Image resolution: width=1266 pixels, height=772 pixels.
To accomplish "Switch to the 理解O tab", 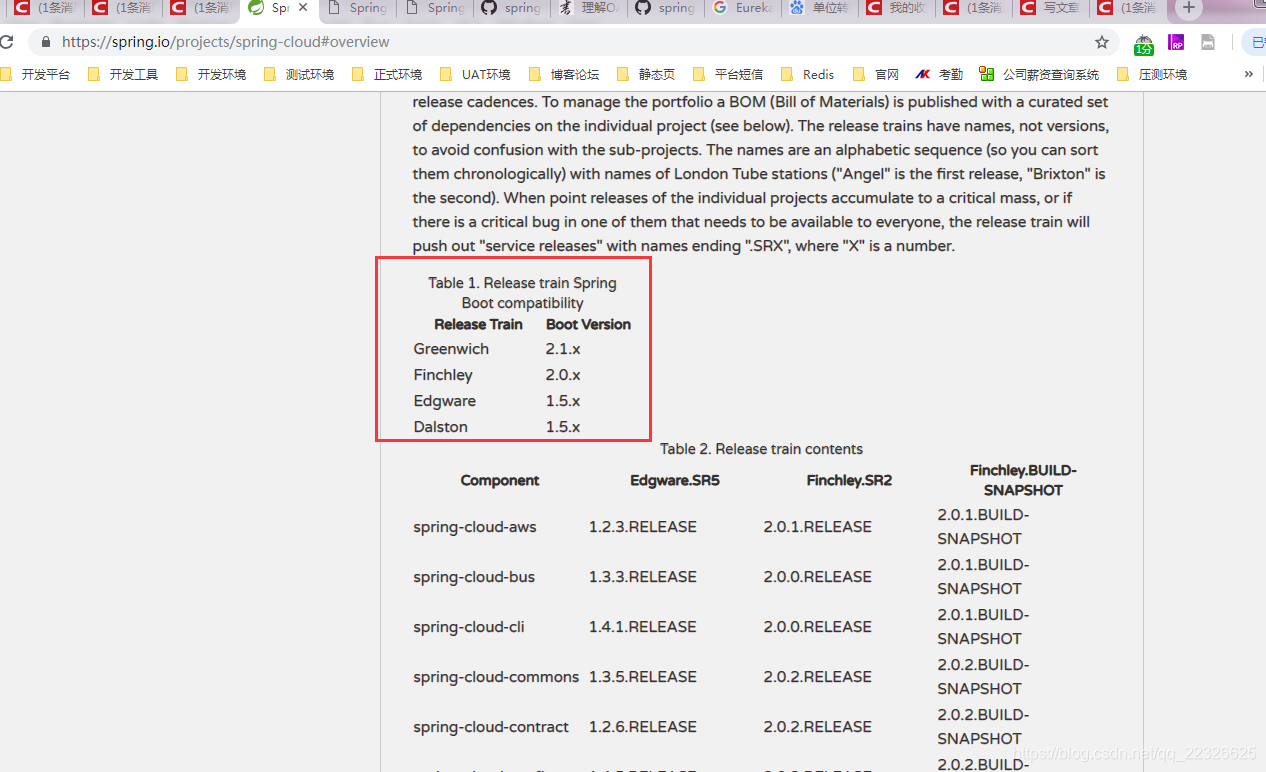I will point(587,8).
